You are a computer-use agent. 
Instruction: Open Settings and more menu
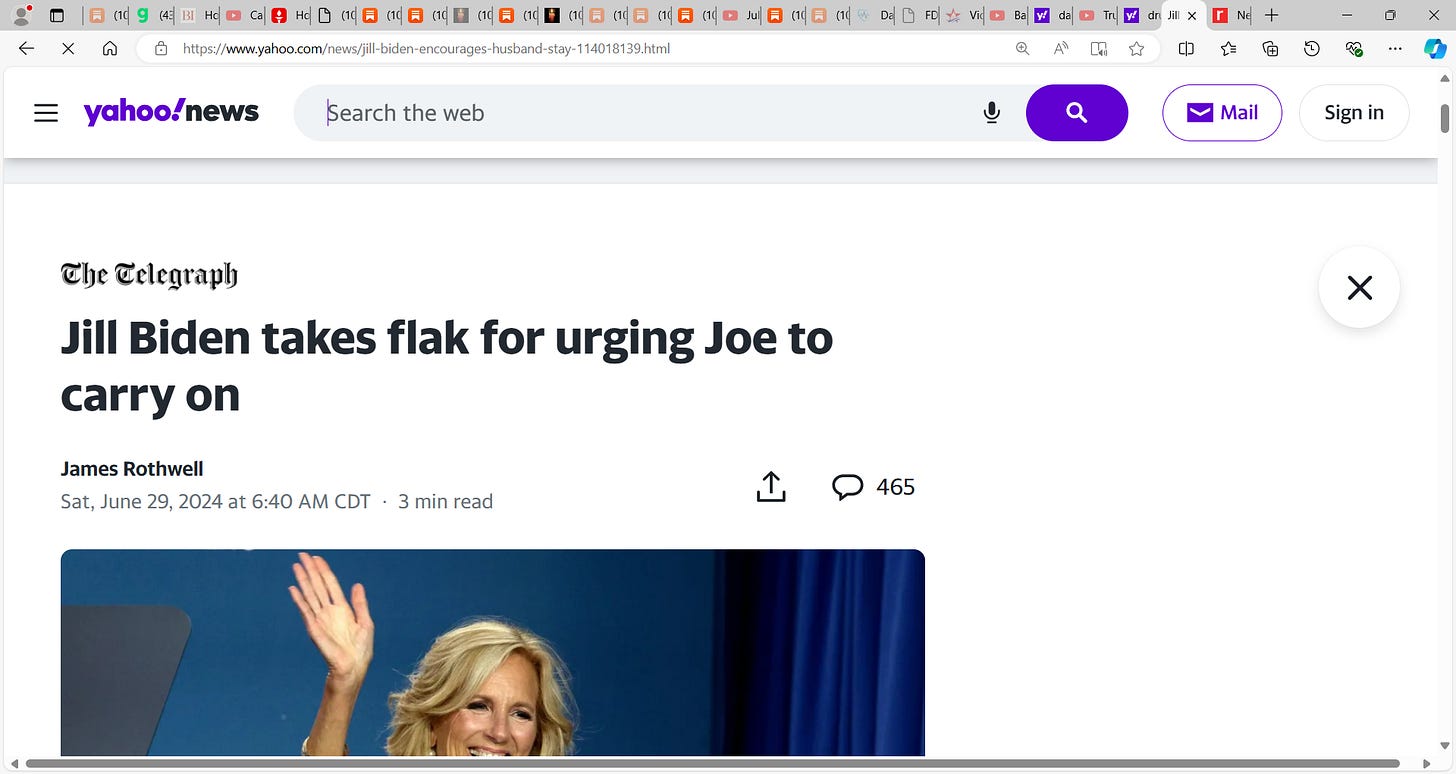click(1395, 48)
